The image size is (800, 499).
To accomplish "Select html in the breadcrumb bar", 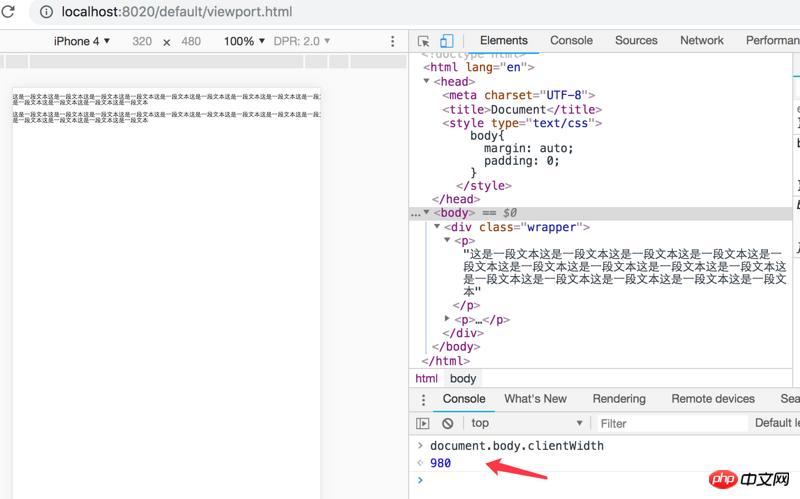I will point(427,378).
